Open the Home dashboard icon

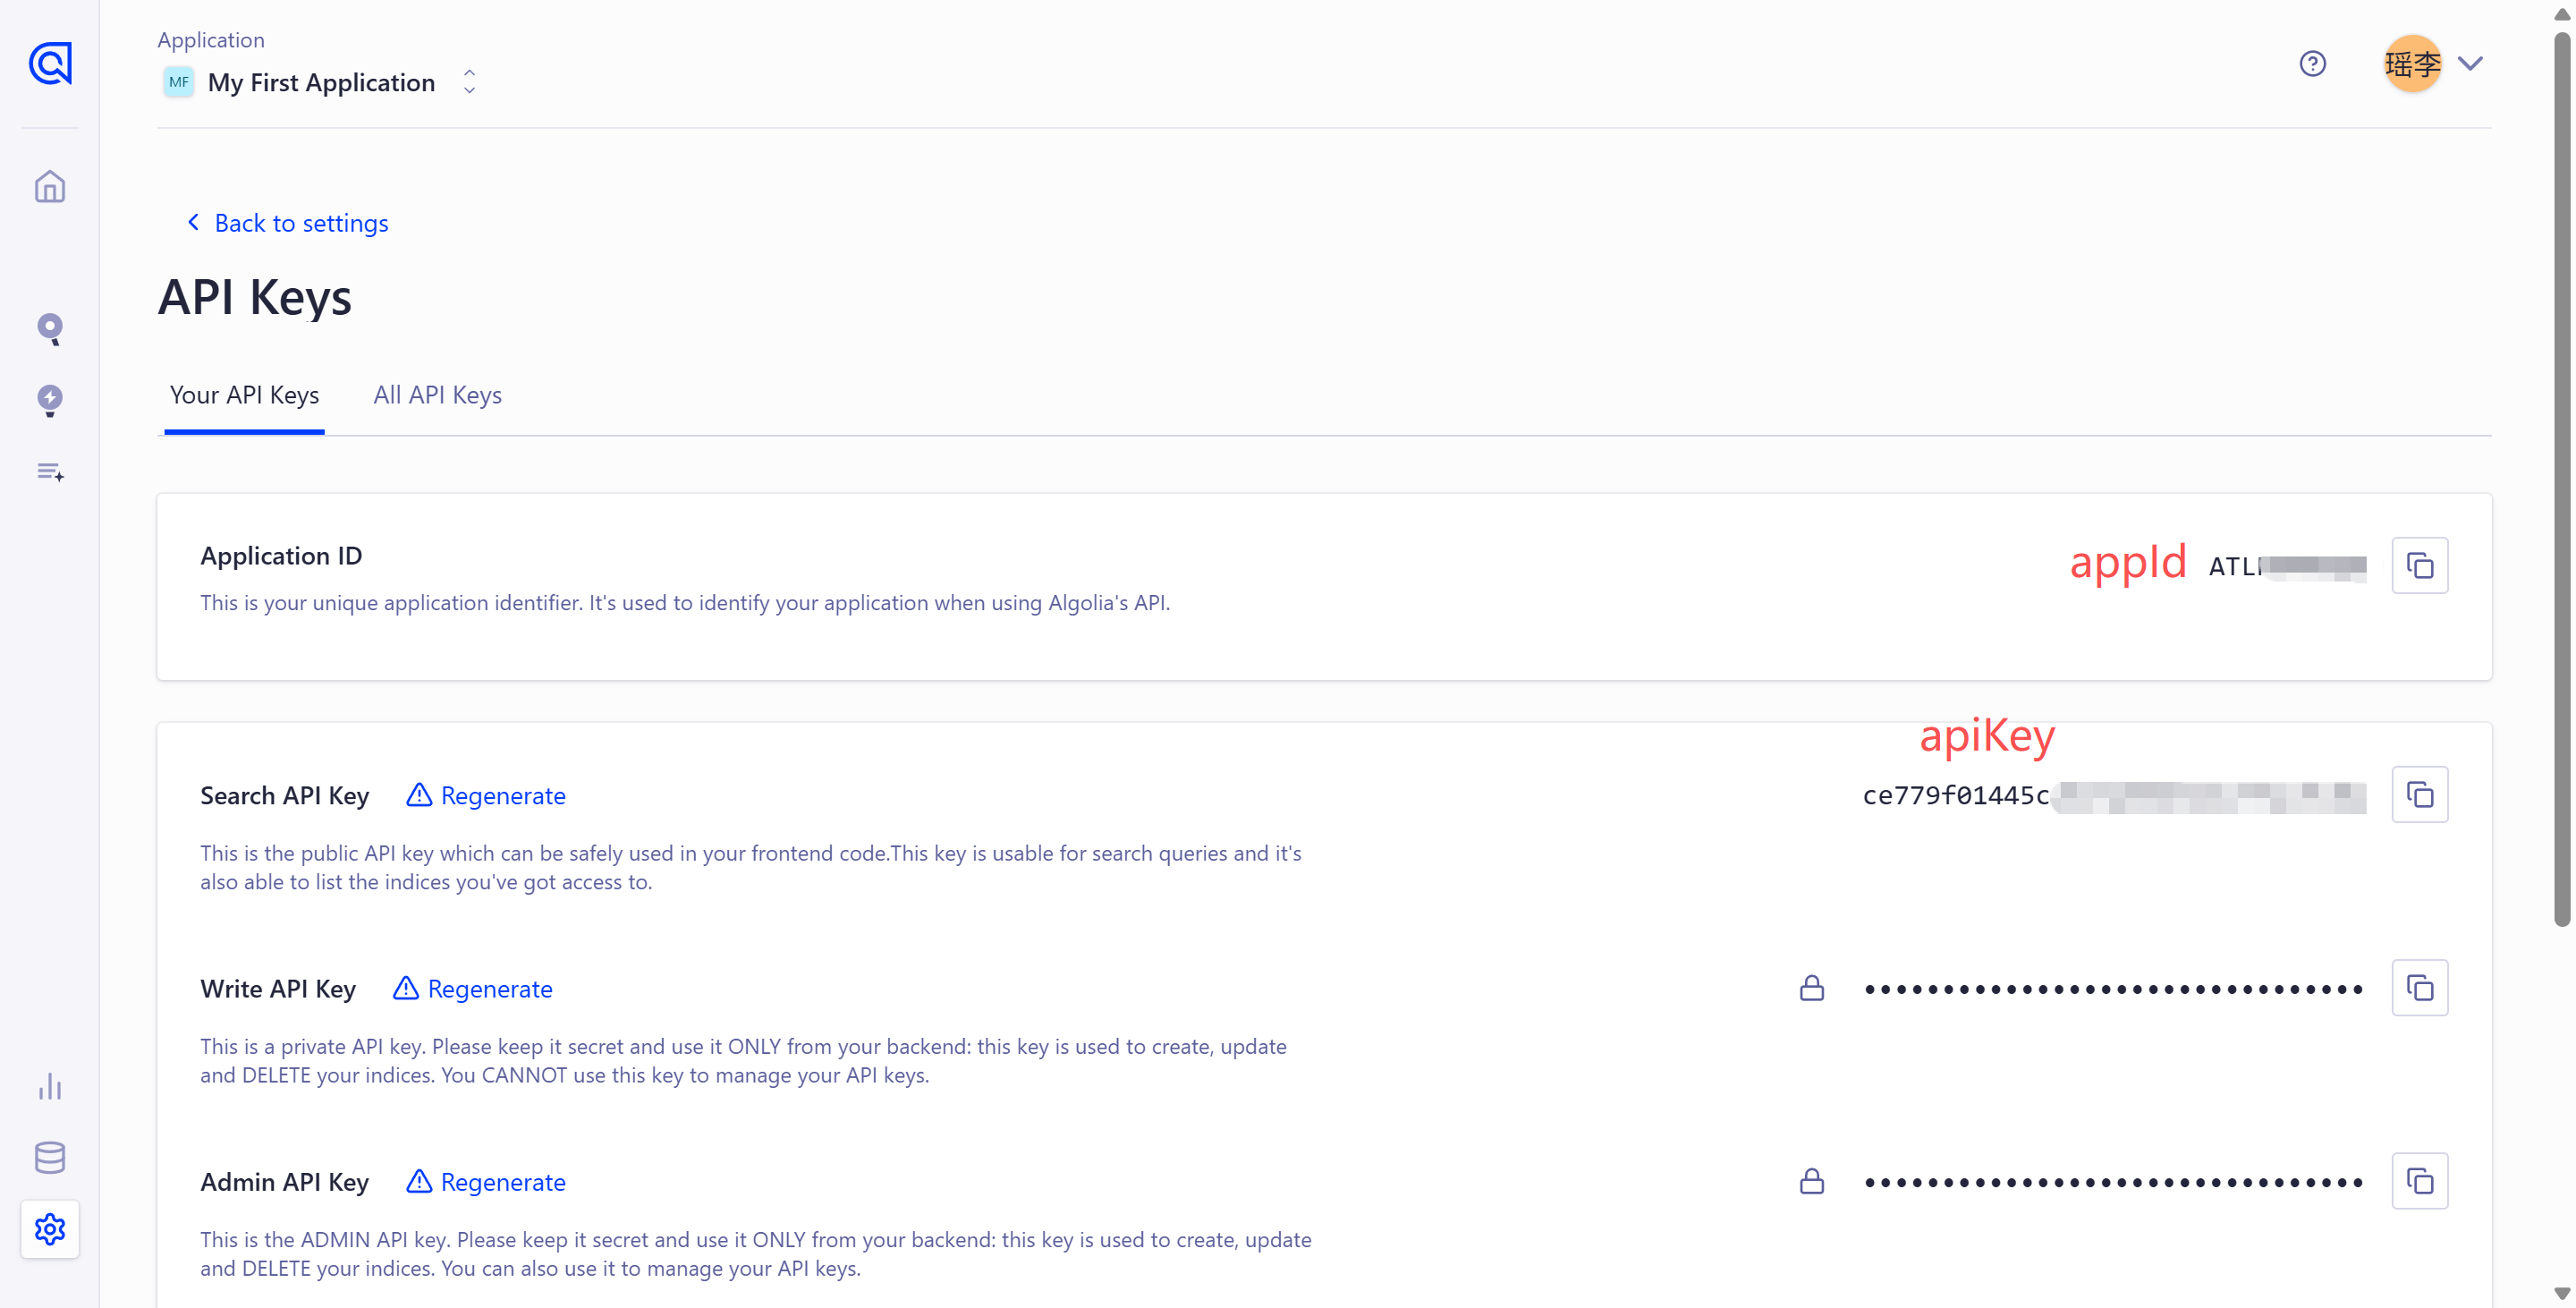[50, 187]
